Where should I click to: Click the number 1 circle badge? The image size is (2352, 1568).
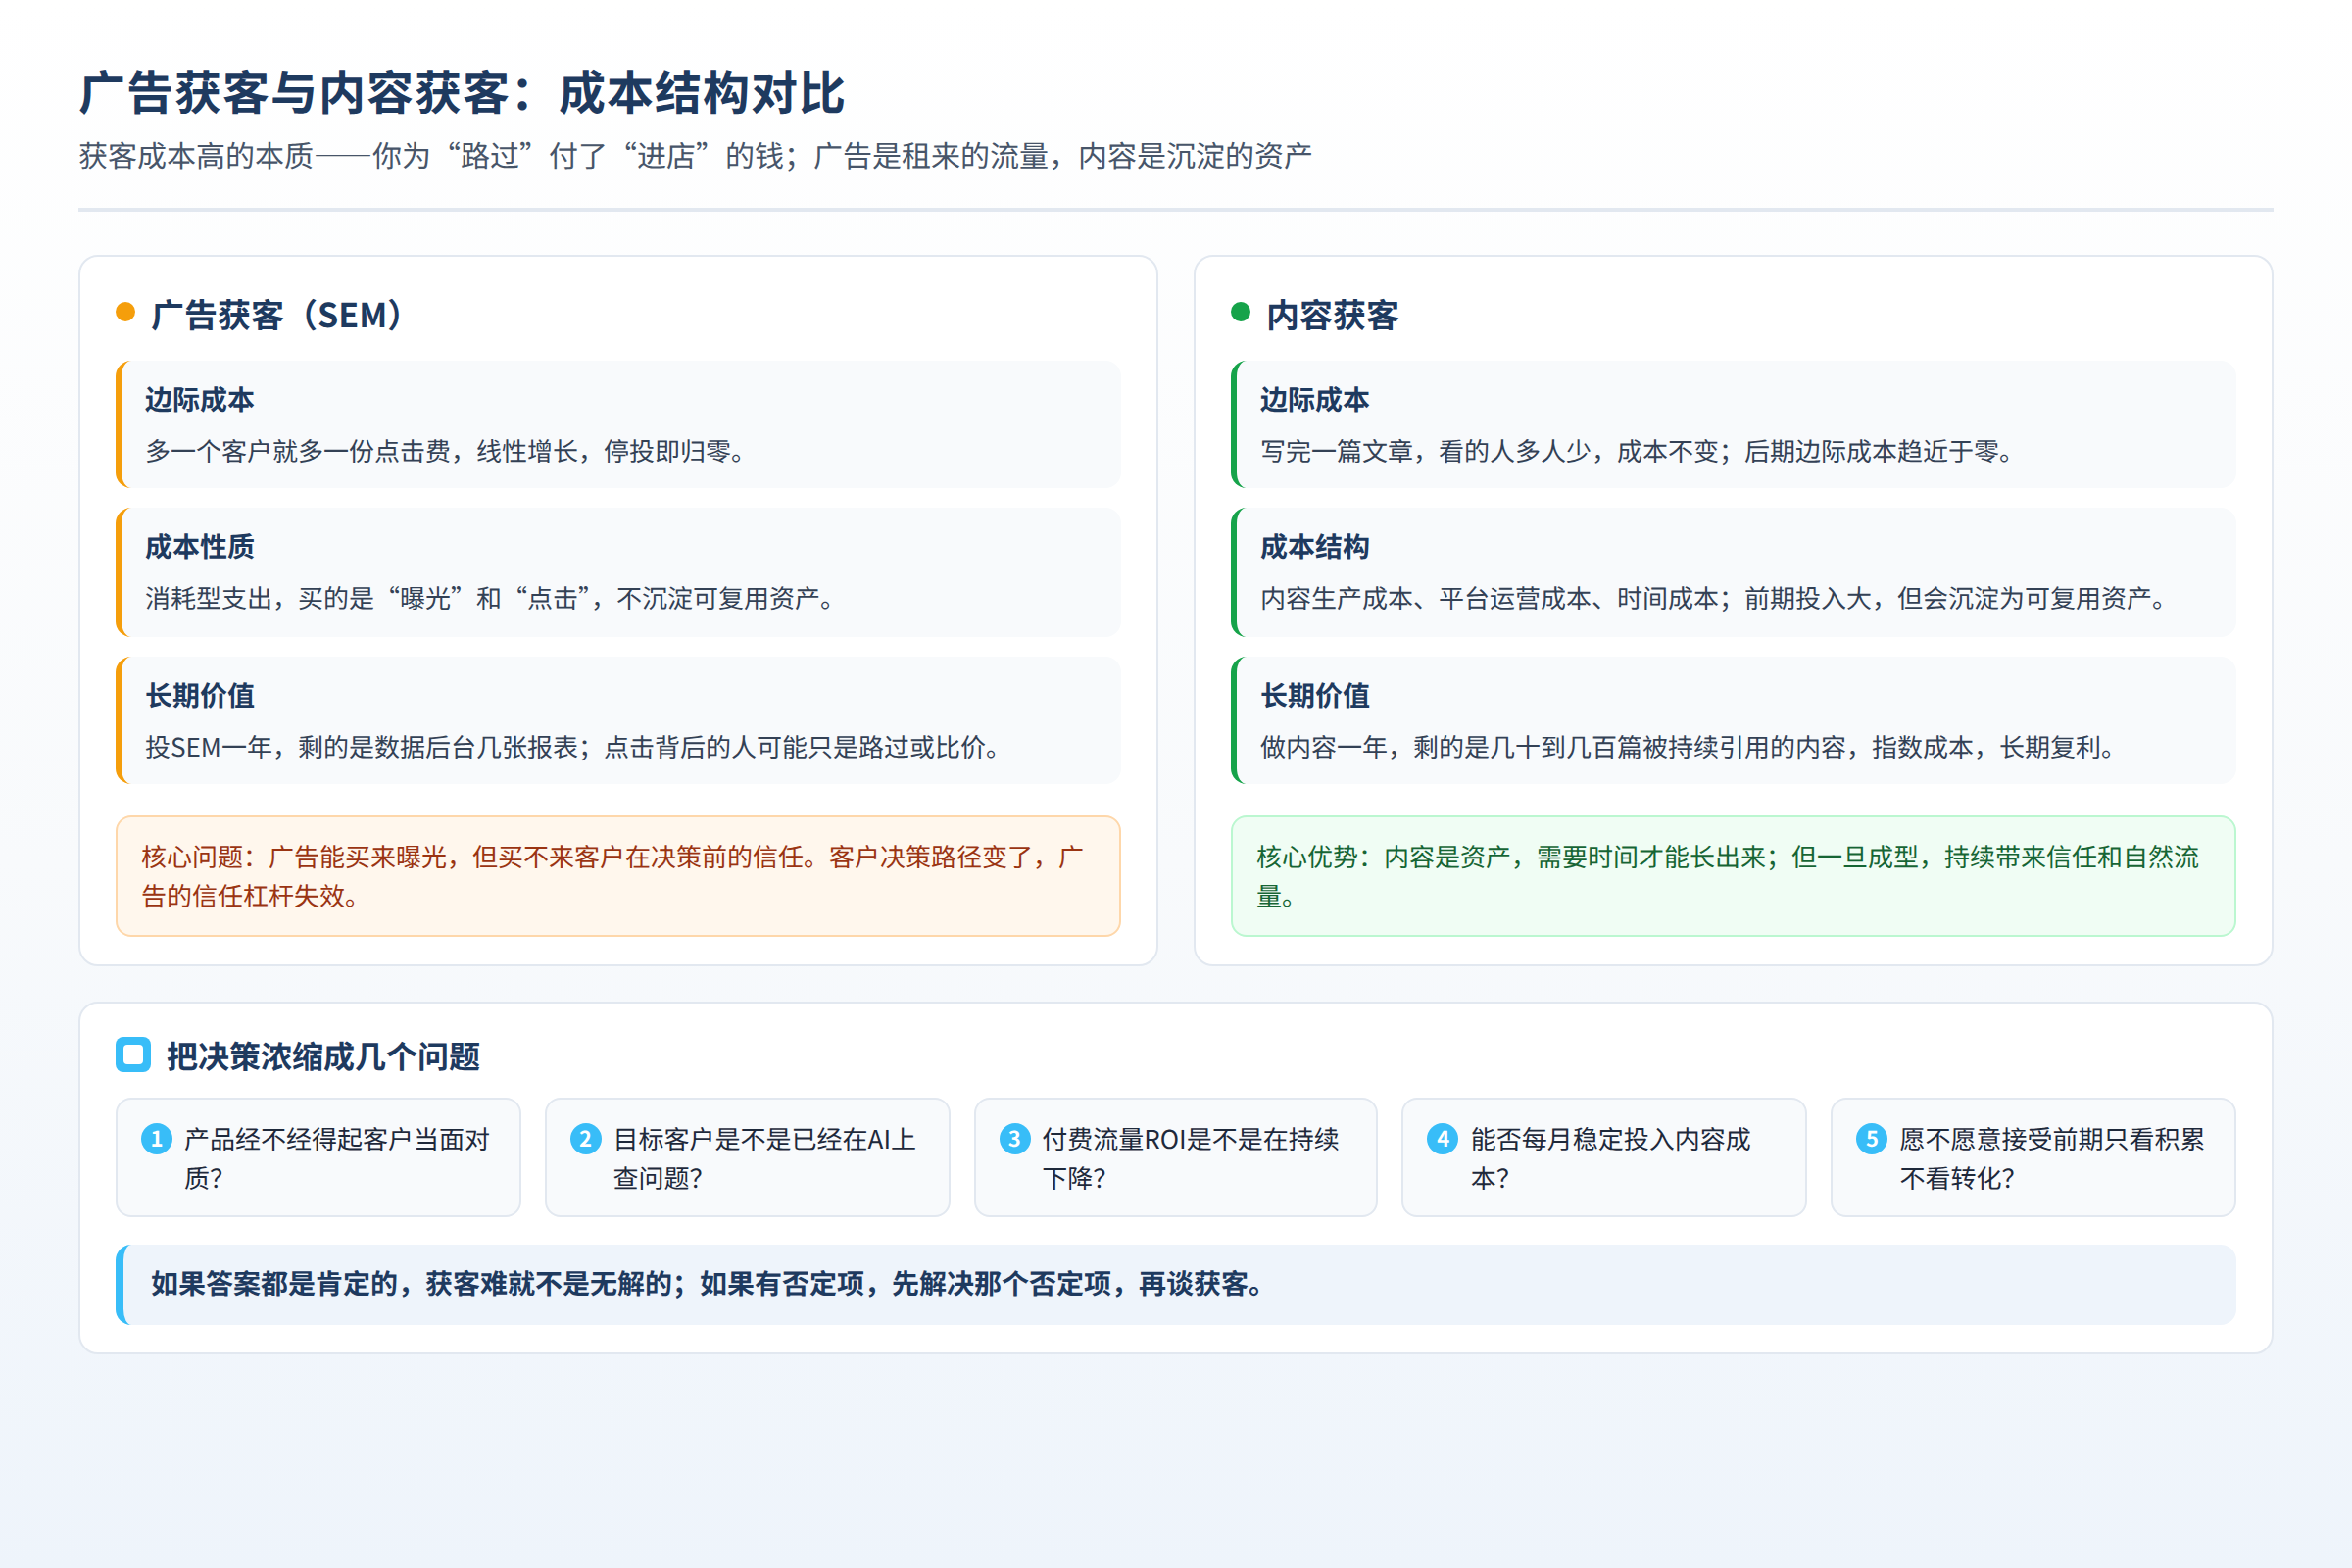click(156, 1138)
